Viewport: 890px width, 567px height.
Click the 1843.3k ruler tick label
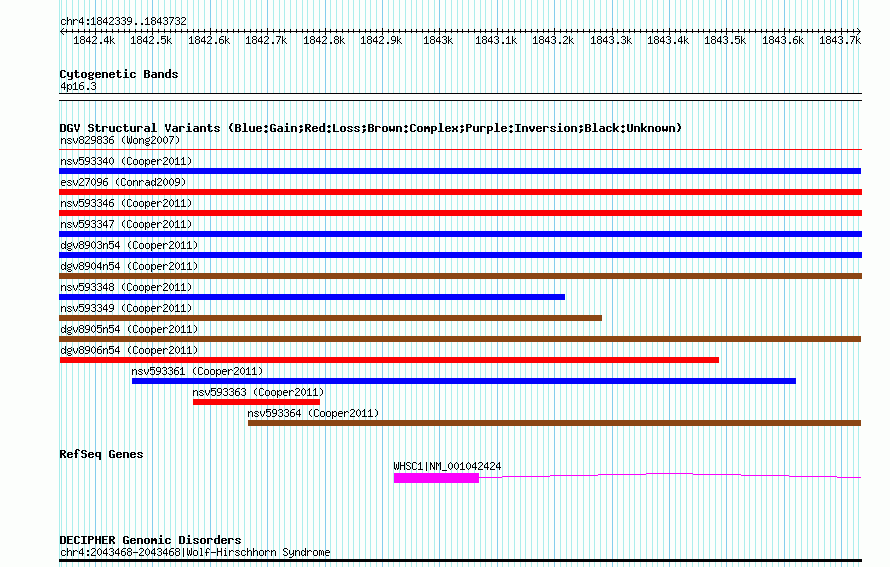611,40
